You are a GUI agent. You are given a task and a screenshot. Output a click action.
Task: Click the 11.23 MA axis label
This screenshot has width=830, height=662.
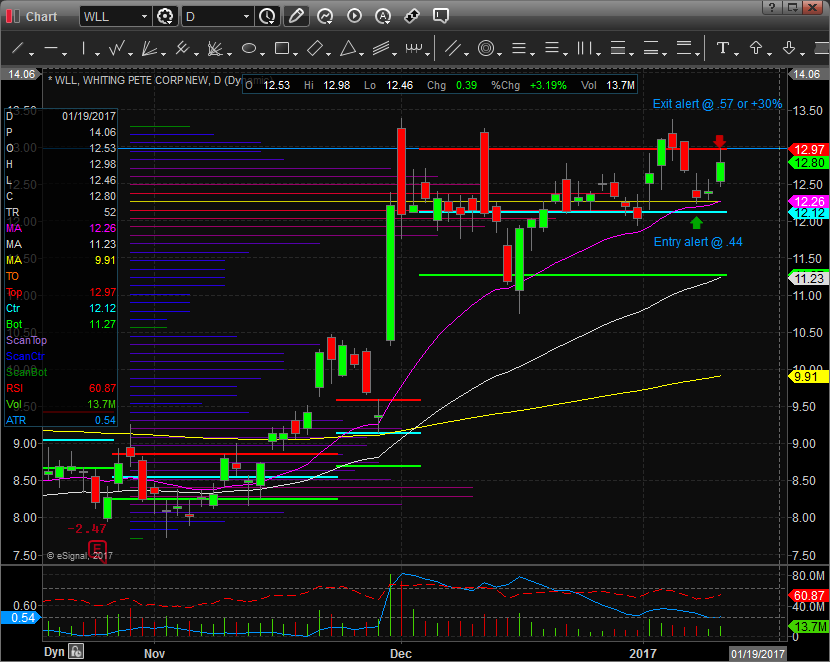click(x=808, y=278)
